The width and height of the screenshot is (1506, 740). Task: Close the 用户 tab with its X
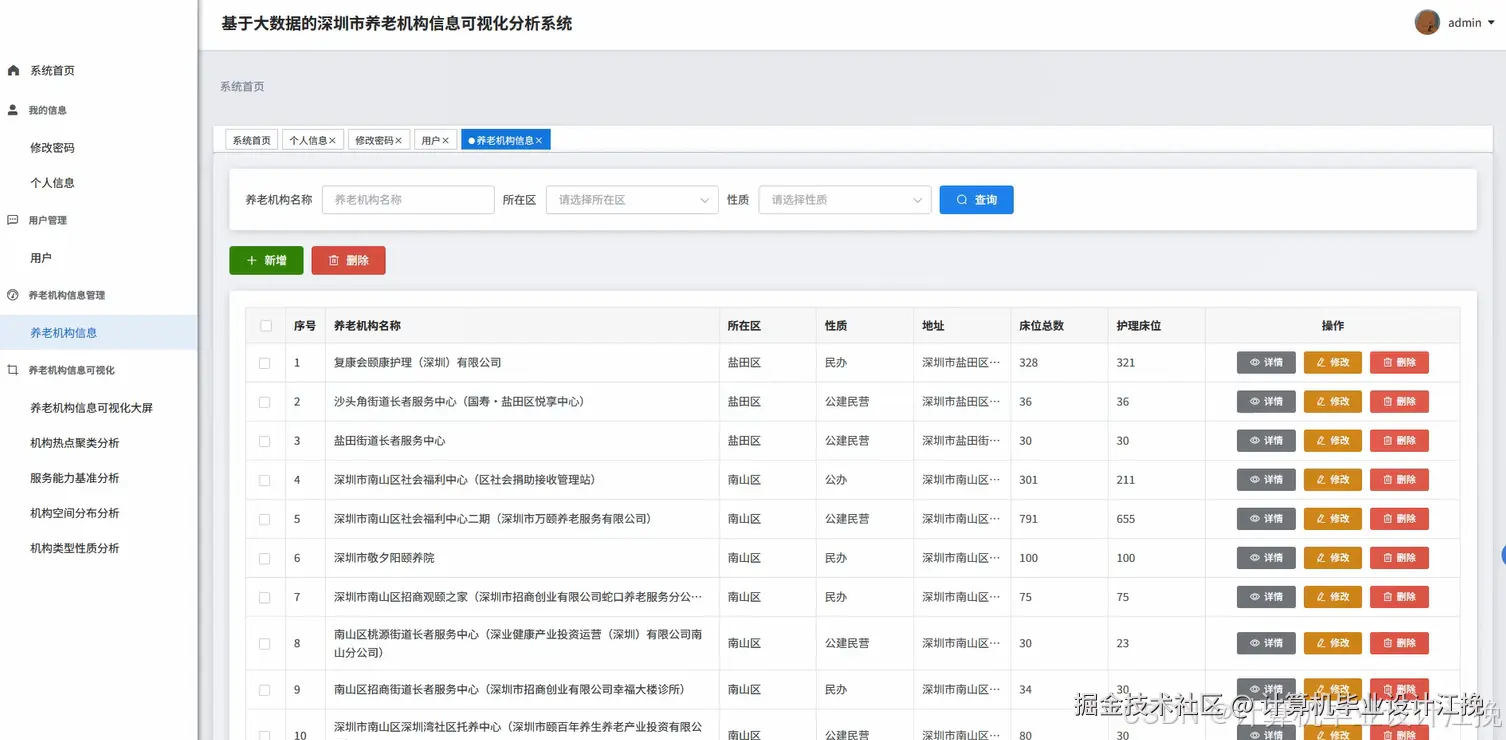pos(446,141)
